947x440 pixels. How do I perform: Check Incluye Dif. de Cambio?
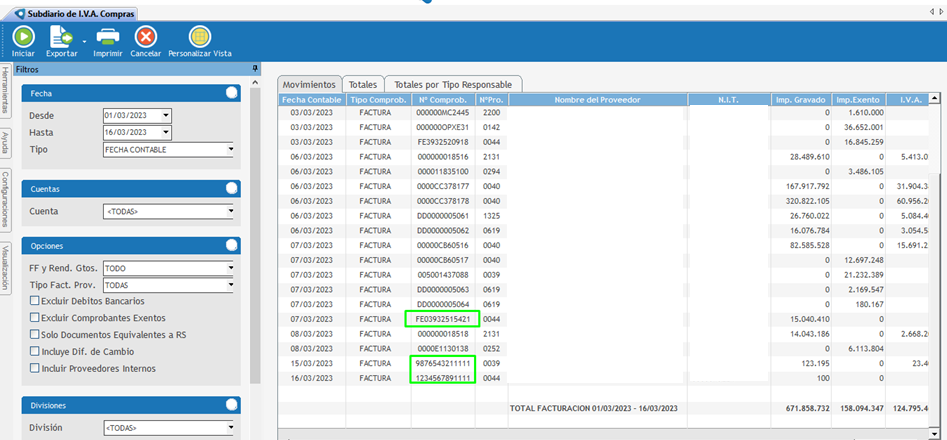click(34, 351)
